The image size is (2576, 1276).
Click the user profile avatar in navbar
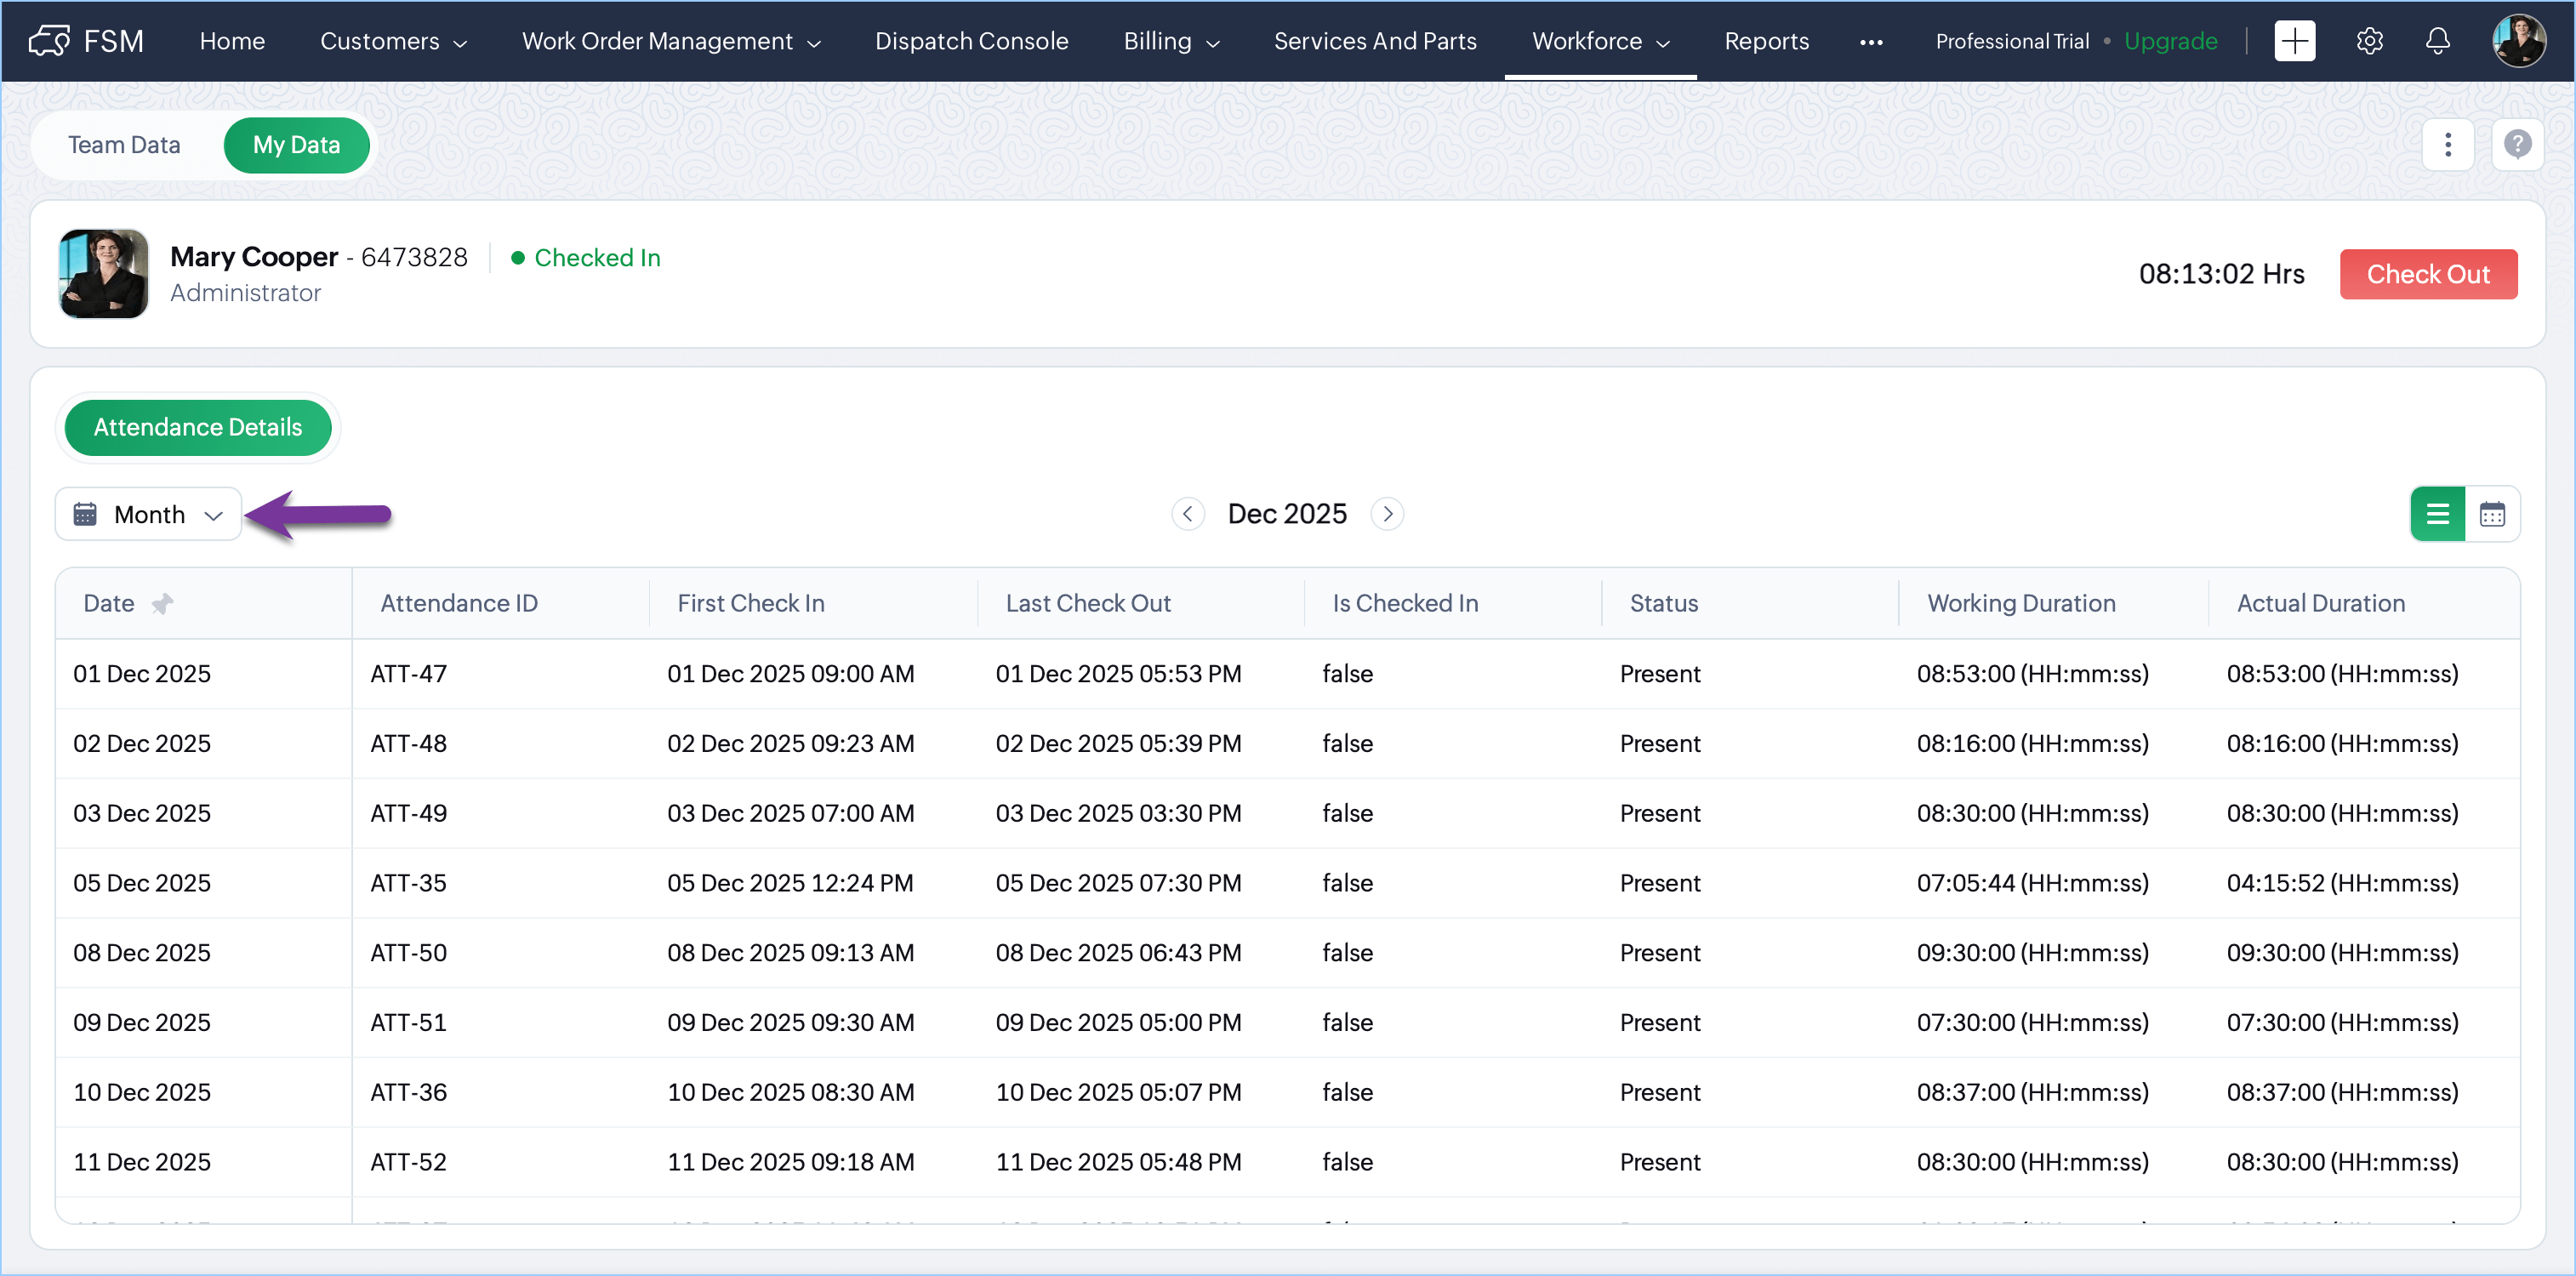[2518, 41]
